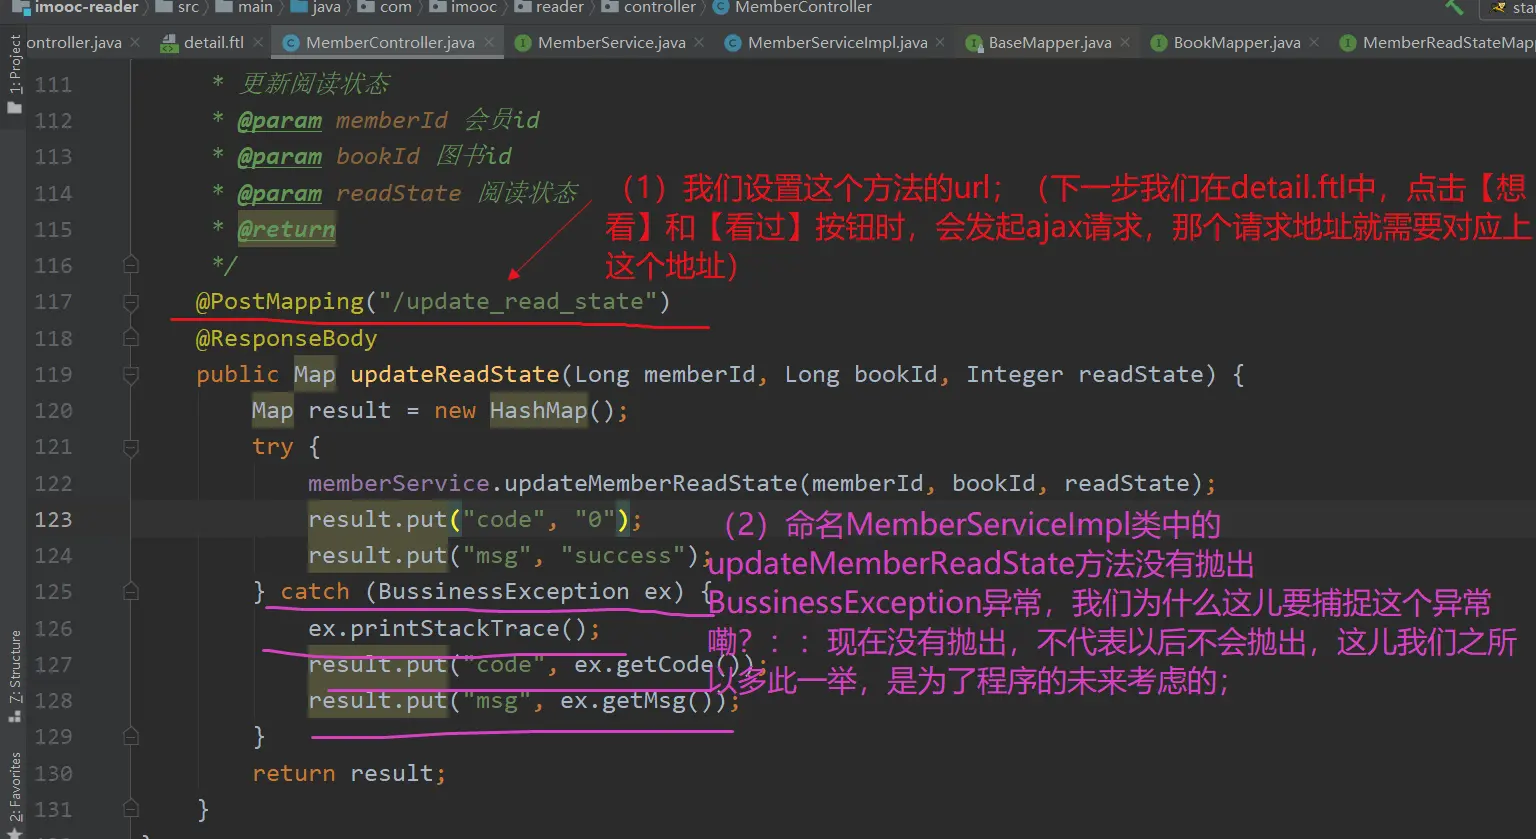The height and width of the screenshot is (839, 1536).
Task: Click the "success" string on line 124
Action: tap(622, 556)
